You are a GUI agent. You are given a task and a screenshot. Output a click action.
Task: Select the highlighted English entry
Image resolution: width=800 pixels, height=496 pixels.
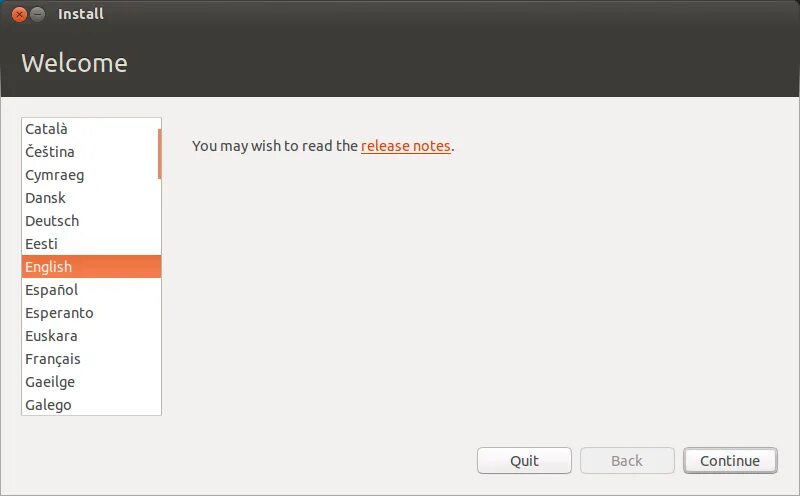91,266
